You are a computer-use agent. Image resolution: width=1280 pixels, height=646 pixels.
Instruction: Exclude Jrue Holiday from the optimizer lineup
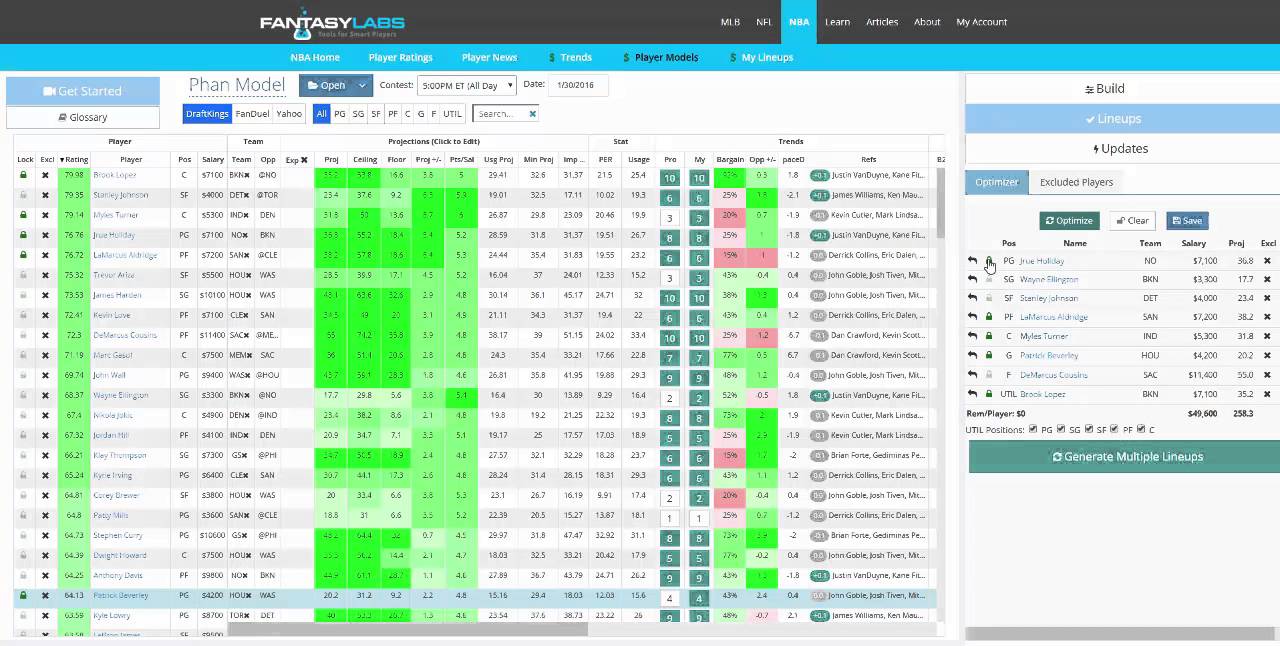(1267, 261)
